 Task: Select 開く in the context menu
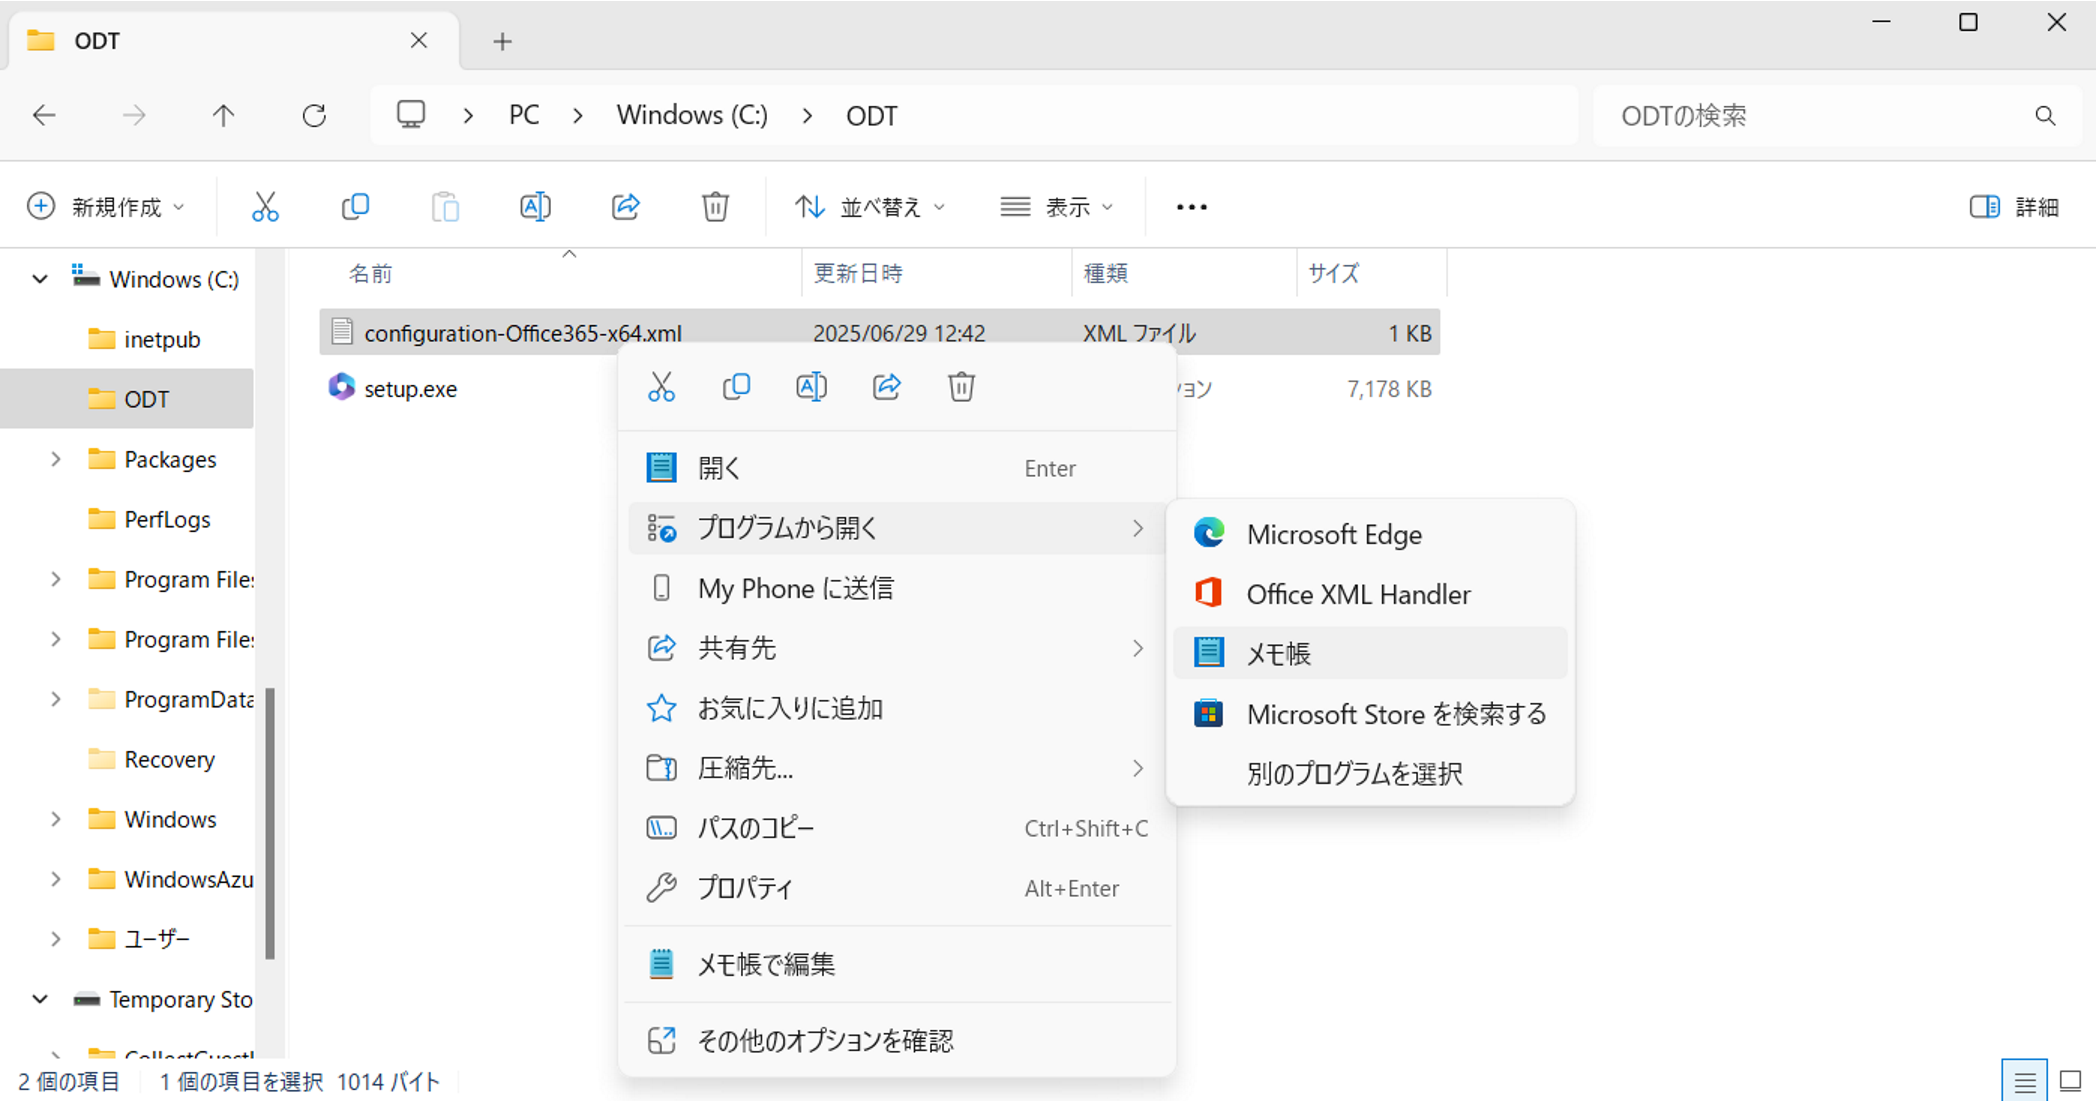[897, 468]
